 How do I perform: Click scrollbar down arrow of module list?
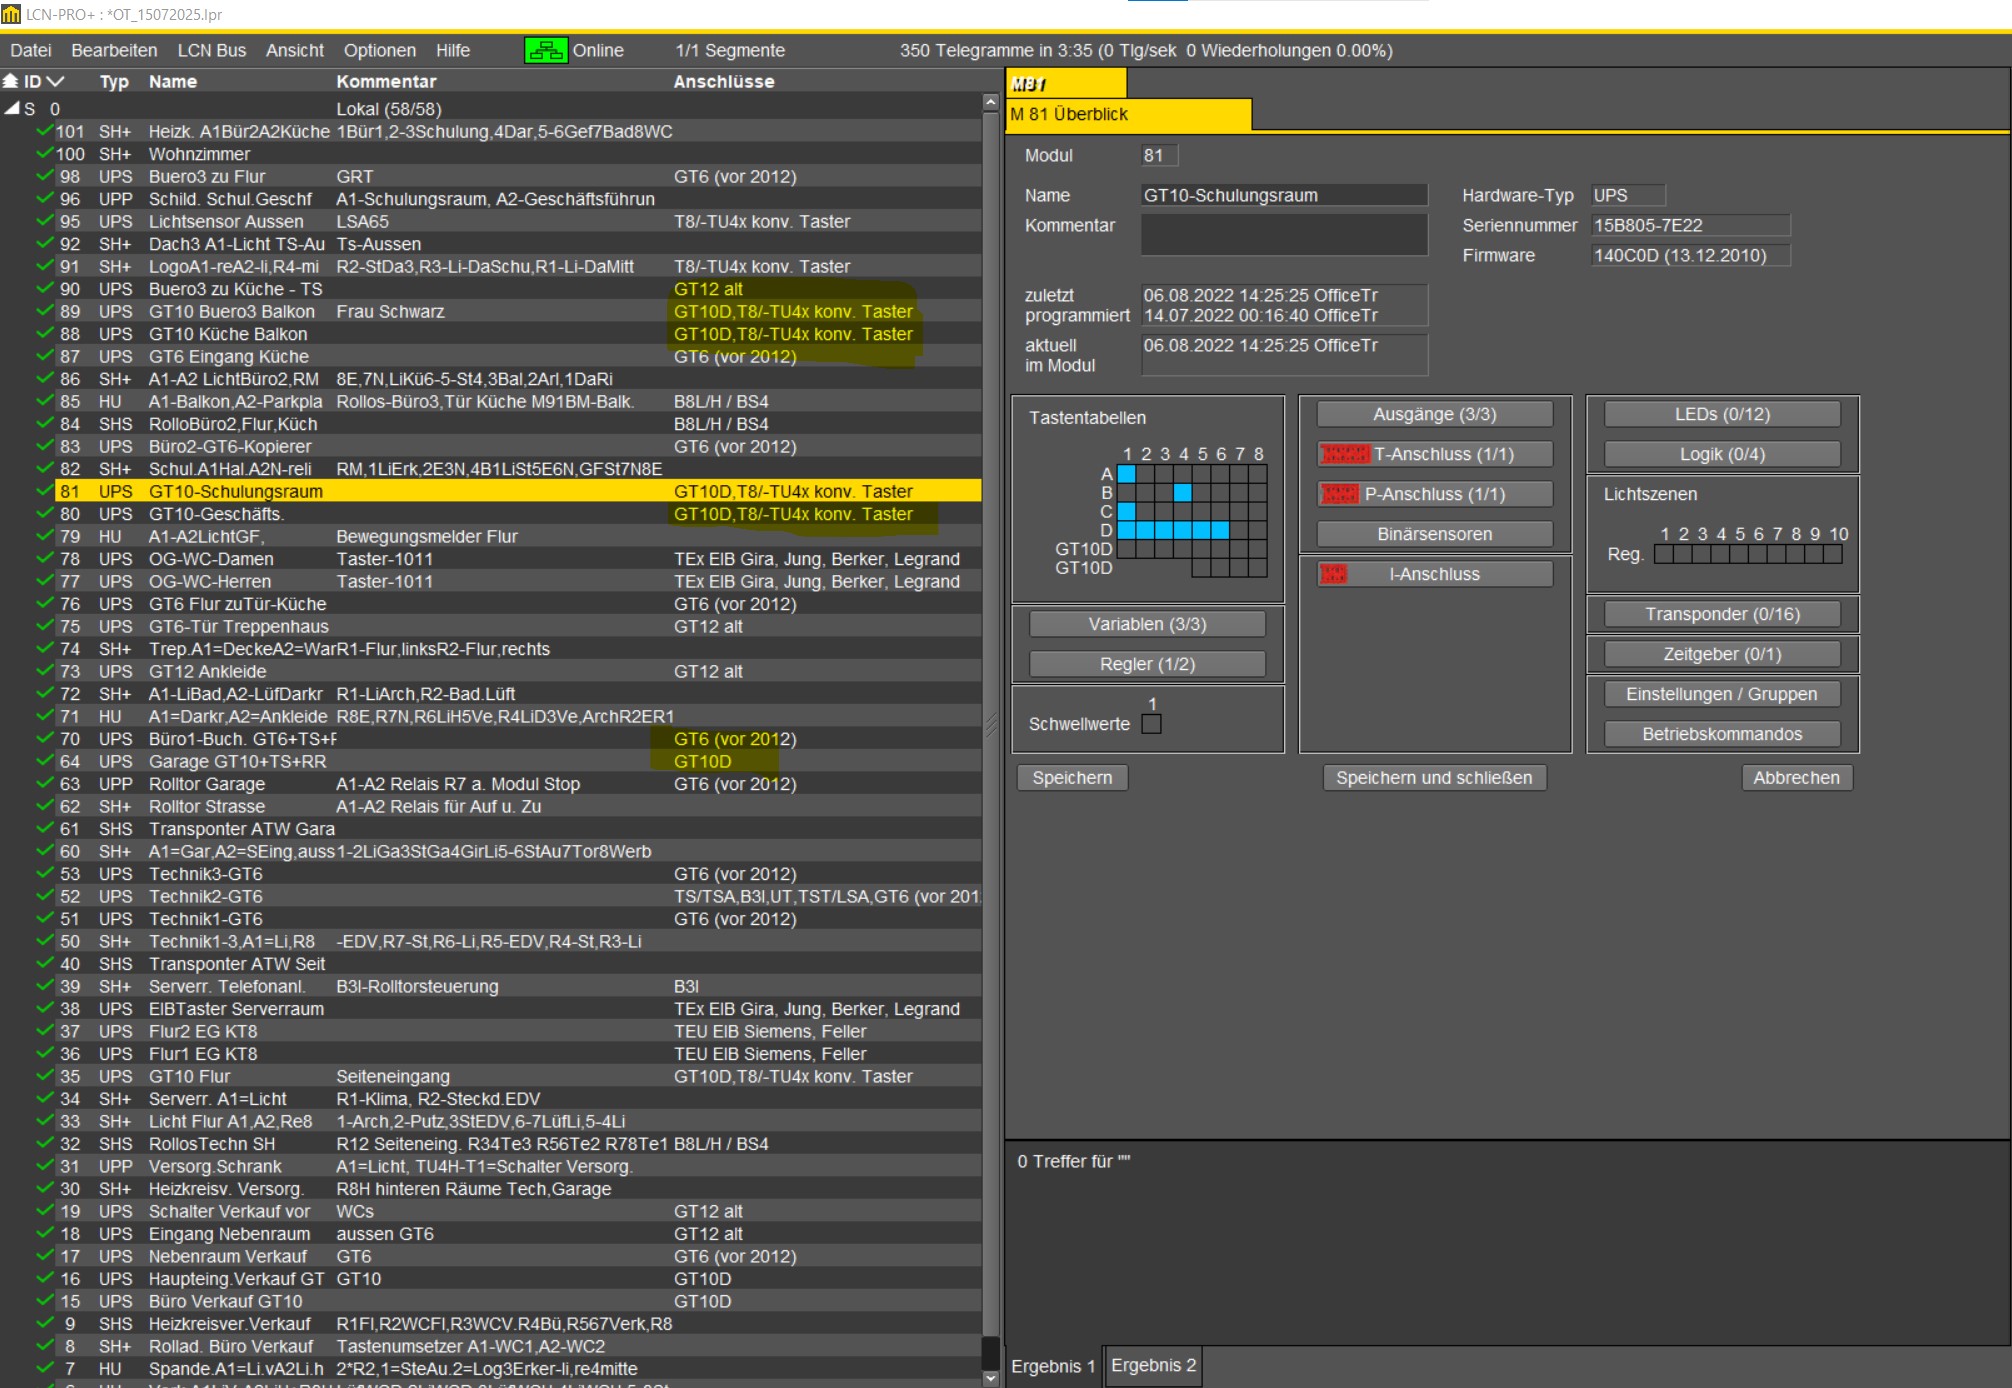990,1377
